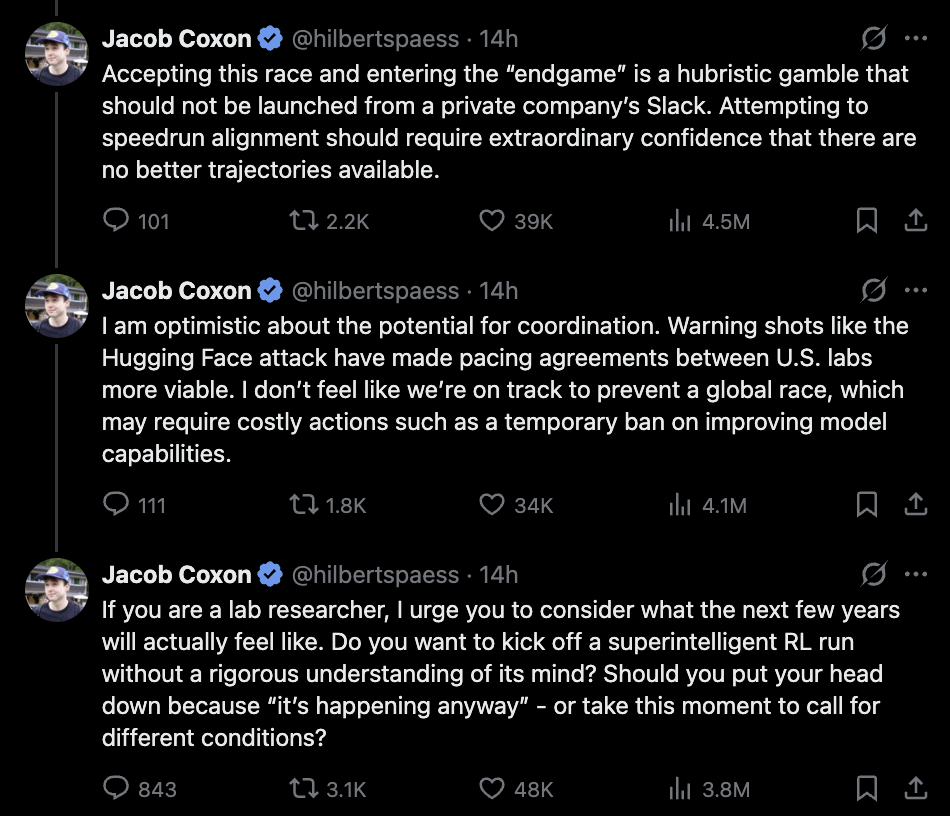950x816 pixels.
Task: Open more options on the coordination tweet
Action: (915, 290)
